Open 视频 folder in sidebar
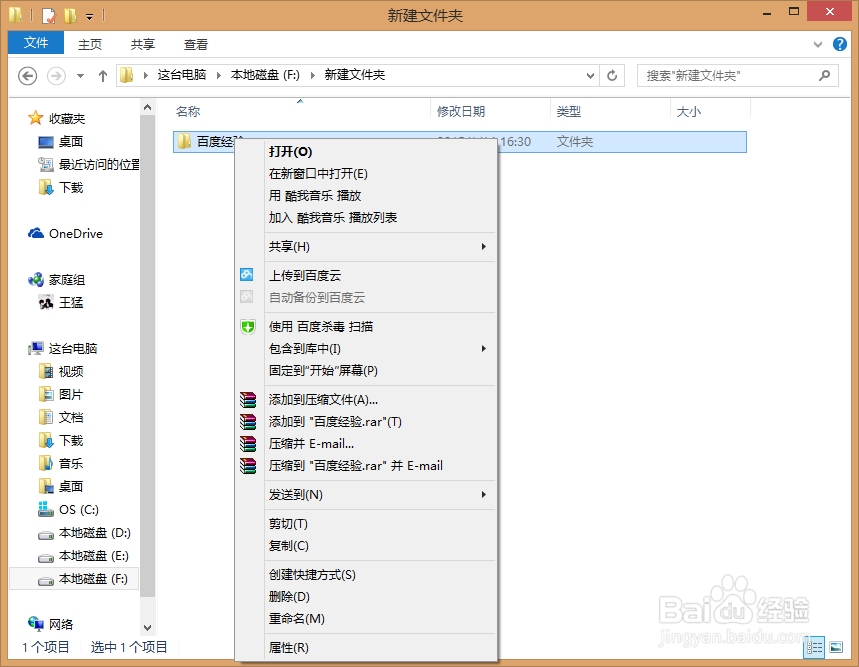 click(x=61, y=372)
